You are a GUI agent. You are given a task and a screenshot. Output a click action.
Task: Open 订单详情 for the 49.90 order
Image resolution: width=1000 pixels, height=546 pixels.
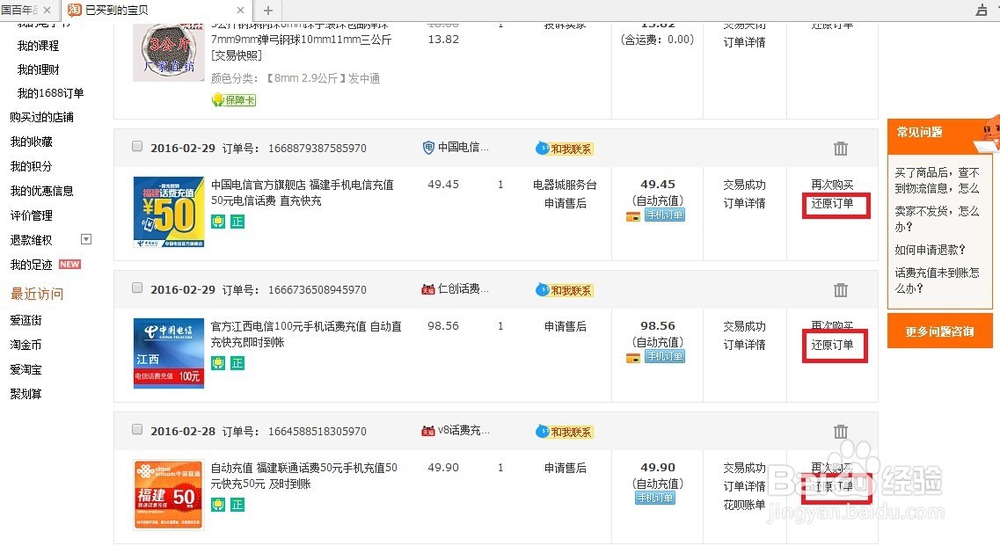tap(744, 487)
